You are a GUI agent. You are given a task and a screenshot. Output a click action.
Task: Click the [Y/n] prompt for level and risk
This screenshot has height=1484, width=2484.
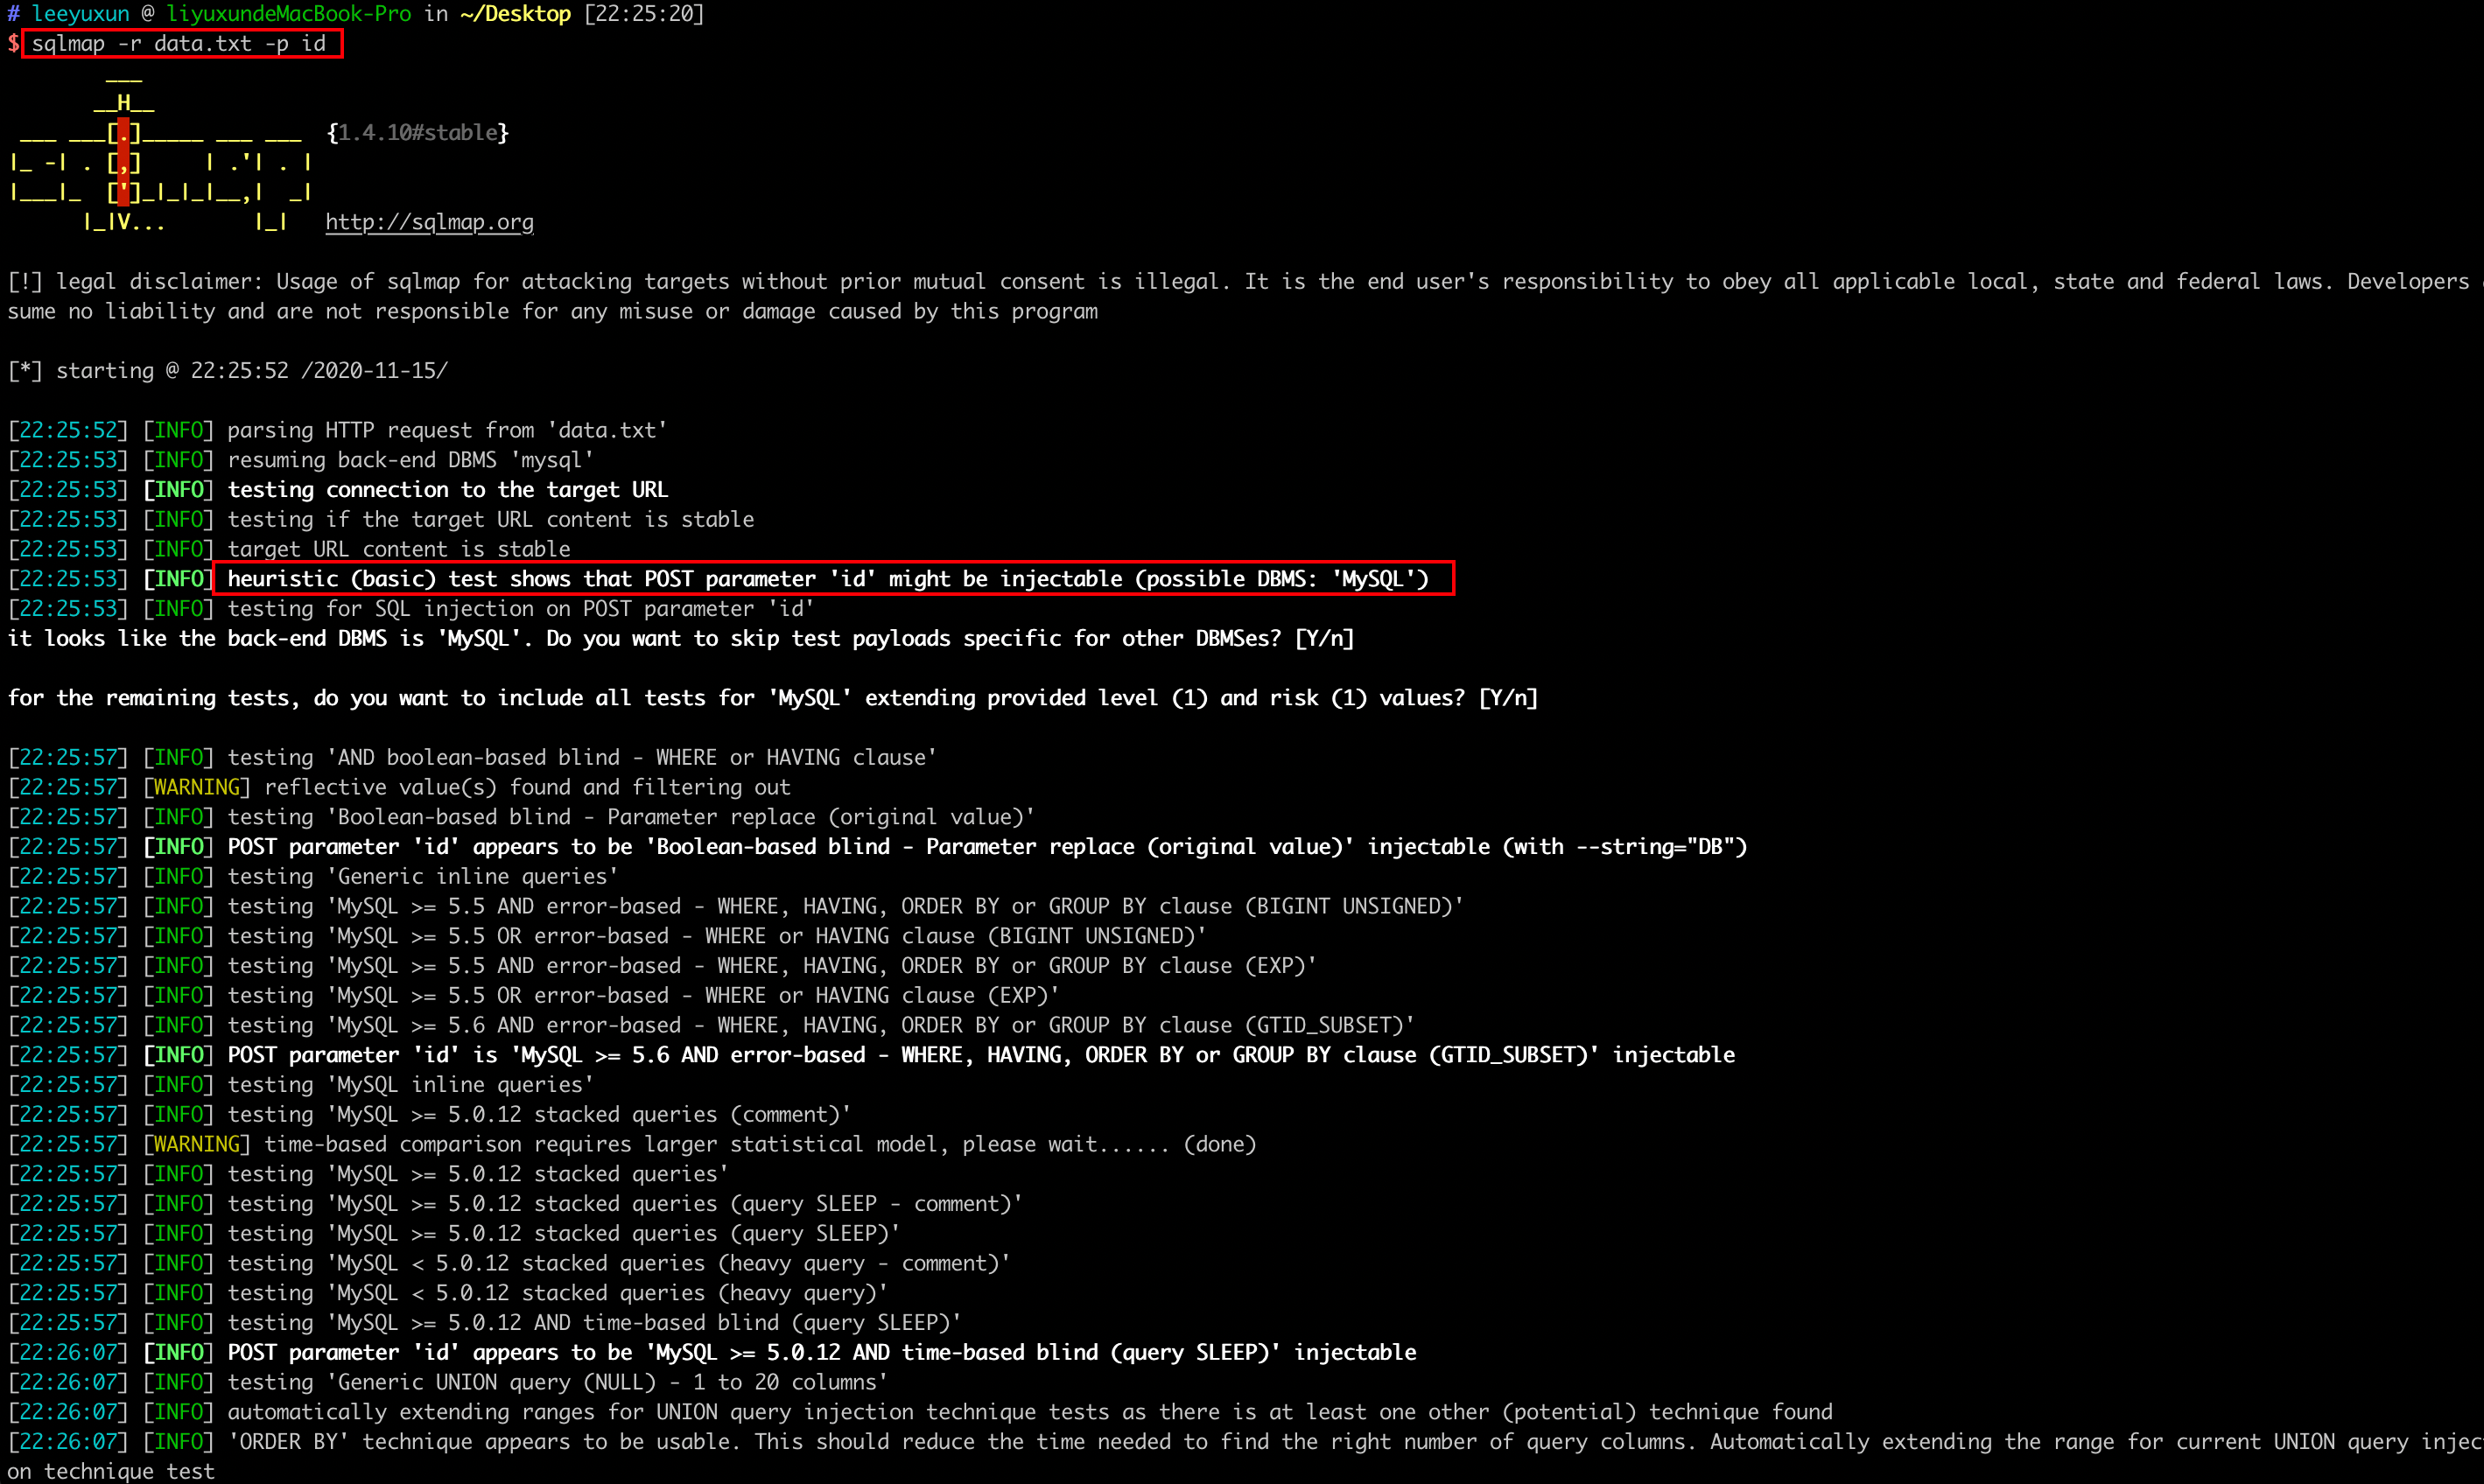pos(1508,698)
